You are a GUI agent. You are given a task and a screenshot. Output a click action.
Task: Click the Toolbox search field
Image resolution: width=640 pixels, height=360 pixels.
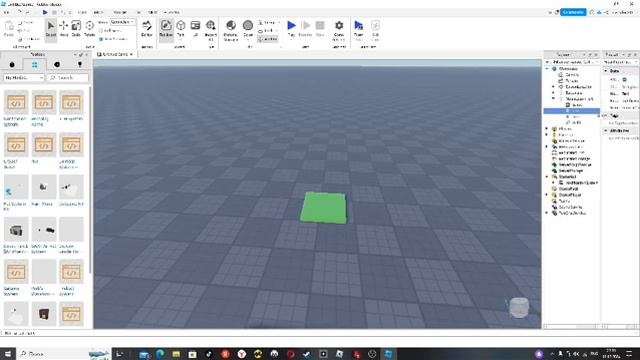pos(68,78)
